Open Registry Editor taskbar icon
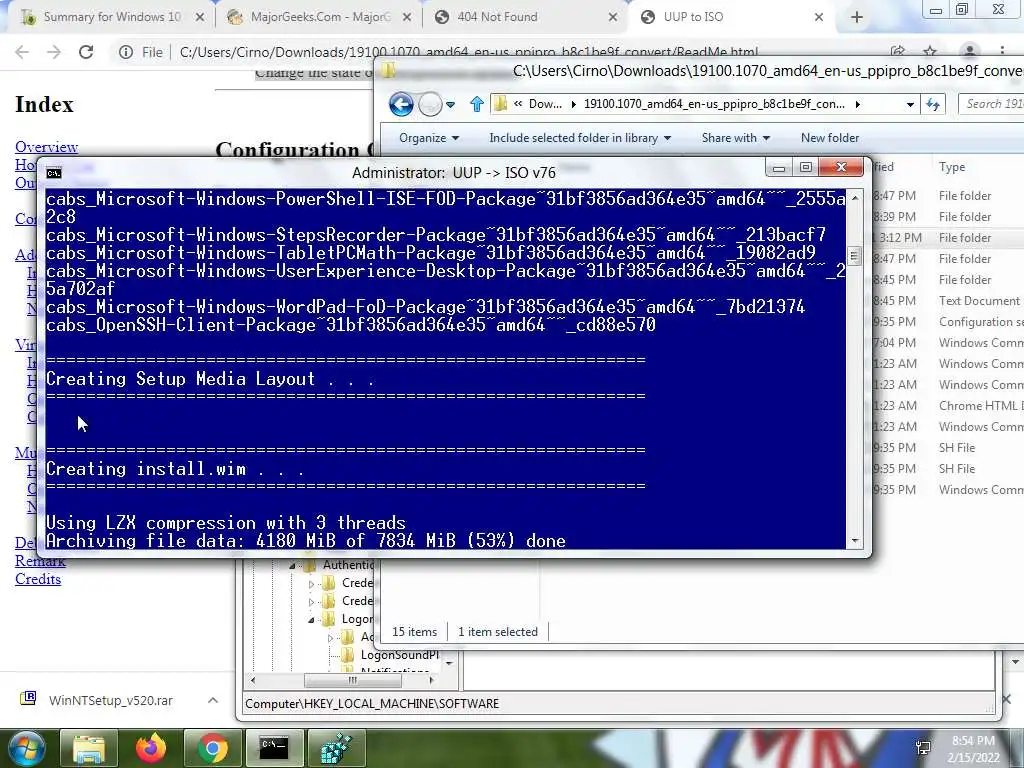Screen dimensions: 1024x768 [336, 748]
